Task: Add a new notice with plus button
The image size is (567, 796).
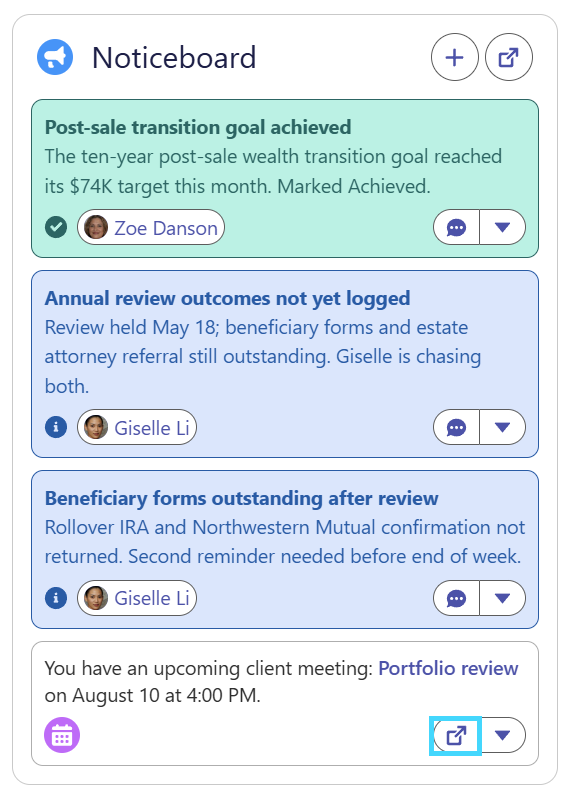Action: [x=454, y=57]
